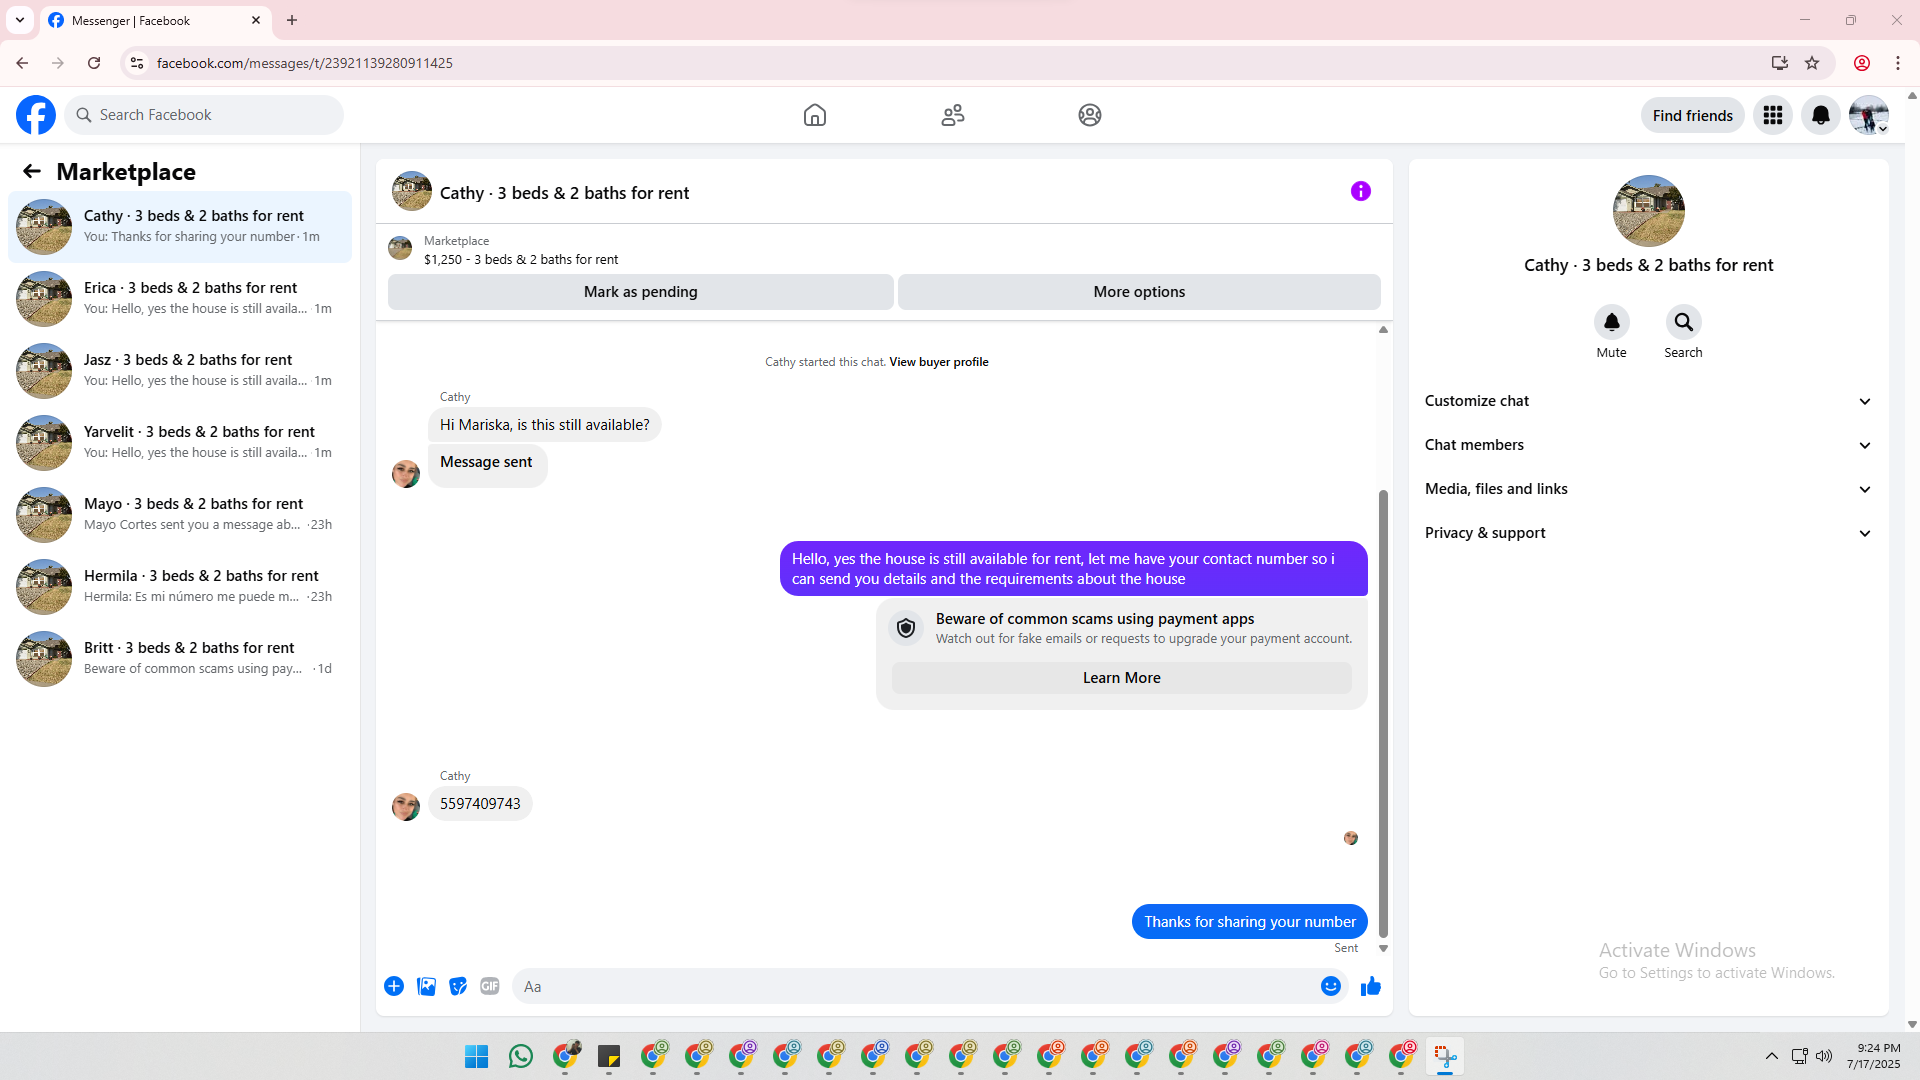The width and height of the screenshot is (1920, 1080).
Task: Click Find friends button
Action: (1693, 115)
